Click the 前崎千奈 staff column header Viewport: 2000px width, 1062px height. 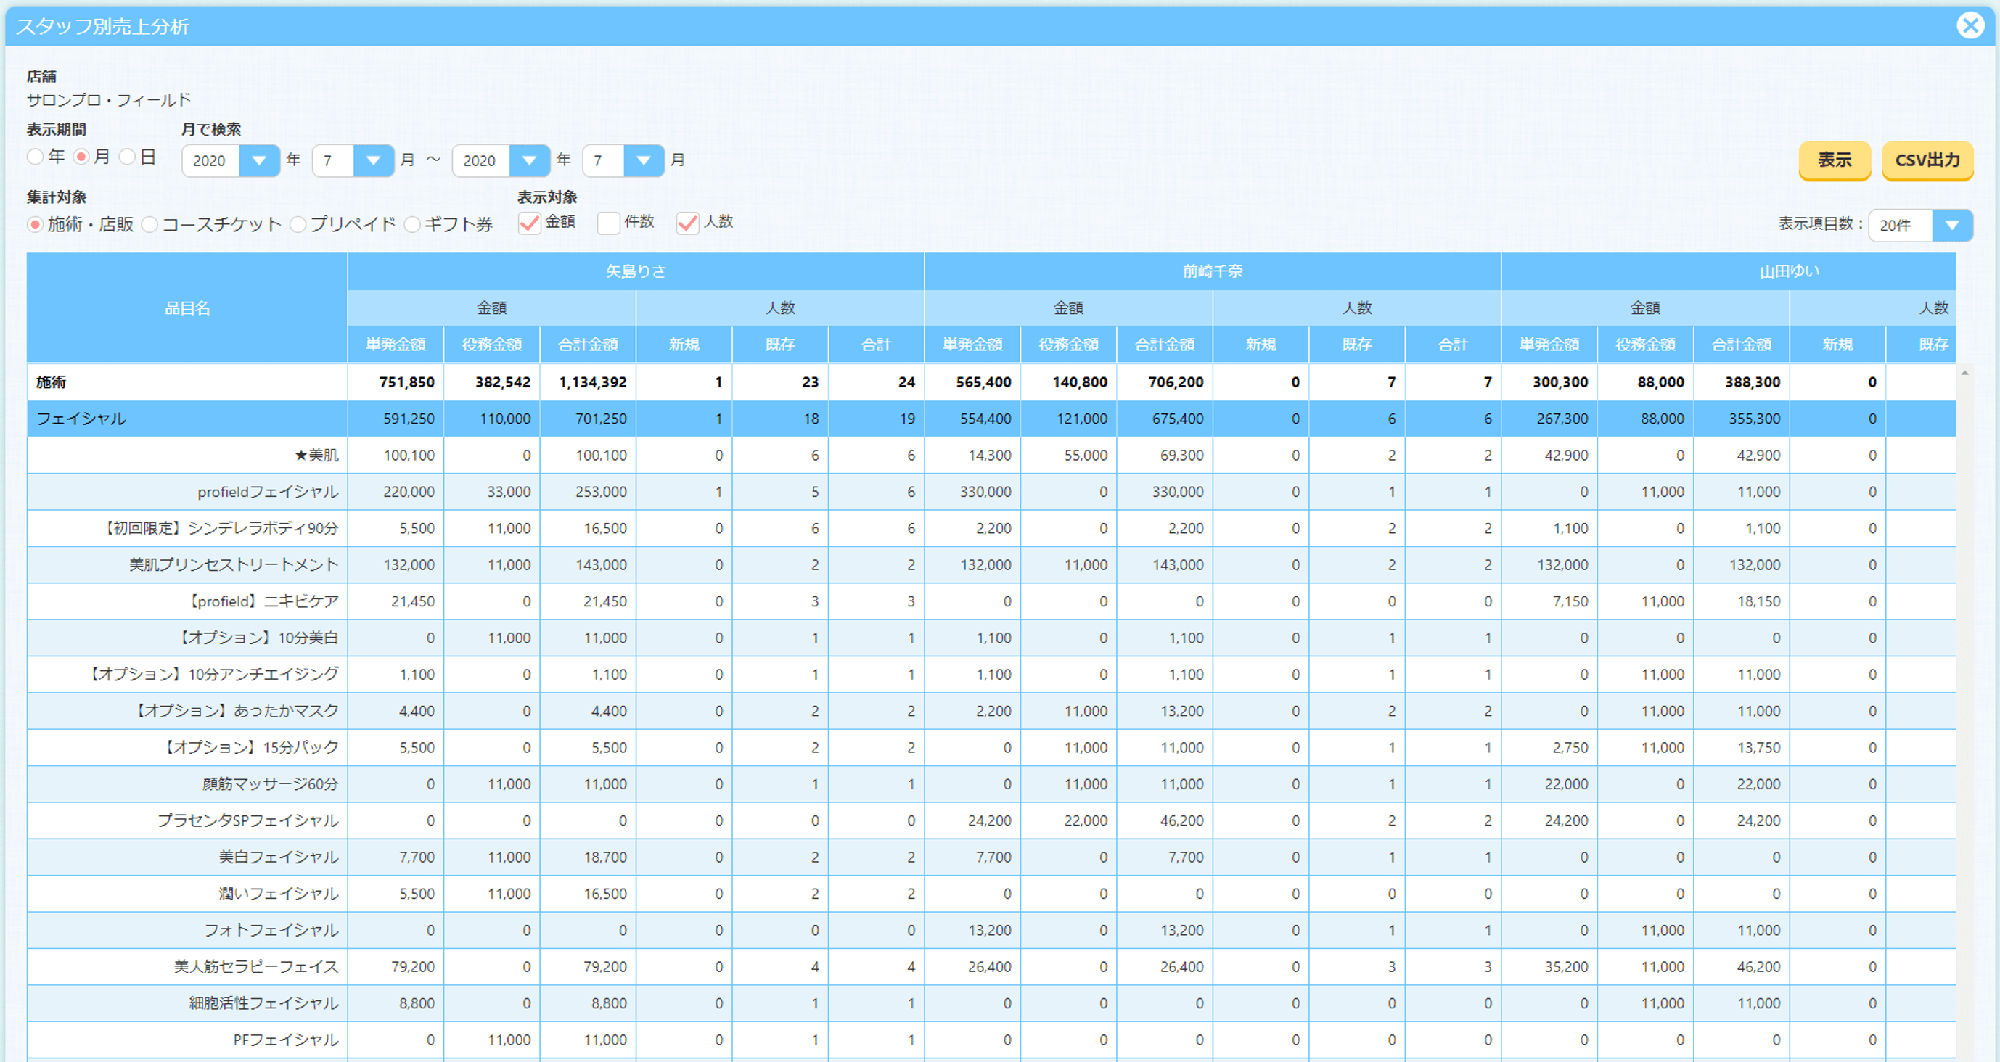1213,271
